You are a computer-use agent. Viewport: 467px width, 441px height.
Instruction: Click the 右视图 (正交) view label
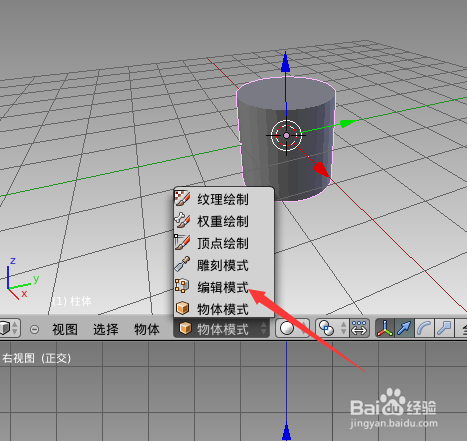point(36,358)
